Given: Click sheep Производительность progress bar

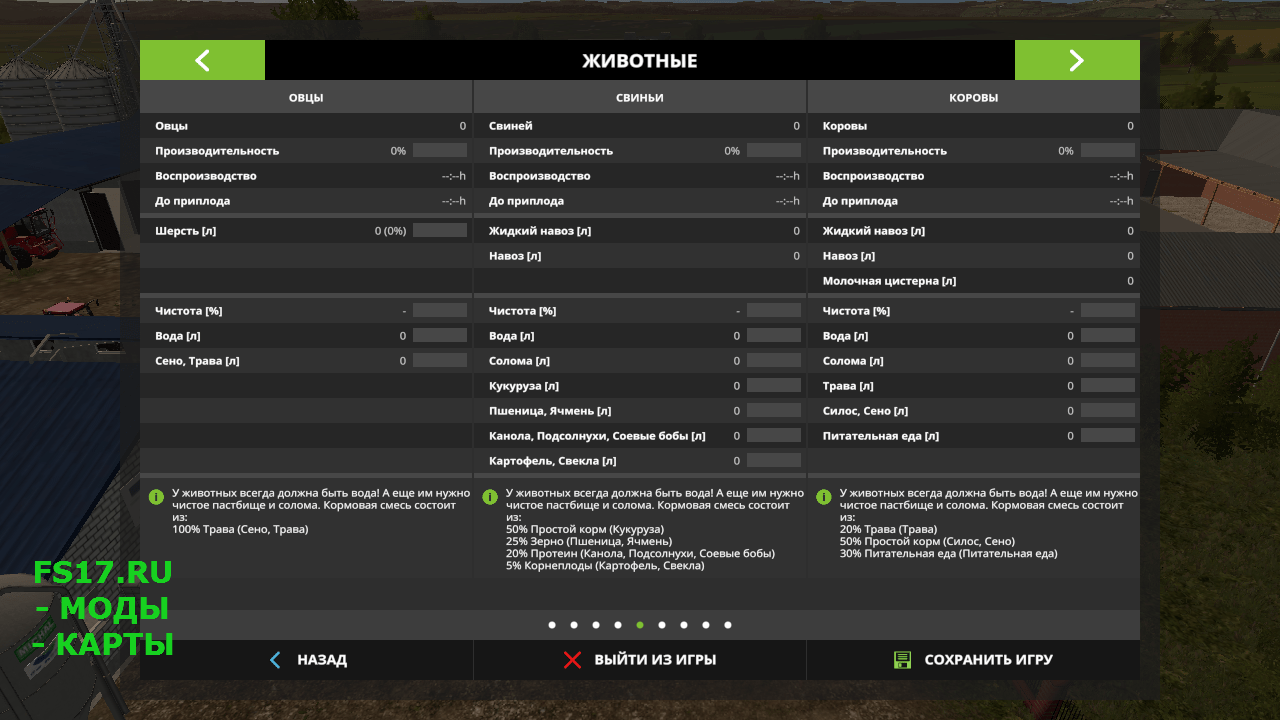Looking at the screenshot, I should point(440,151).
